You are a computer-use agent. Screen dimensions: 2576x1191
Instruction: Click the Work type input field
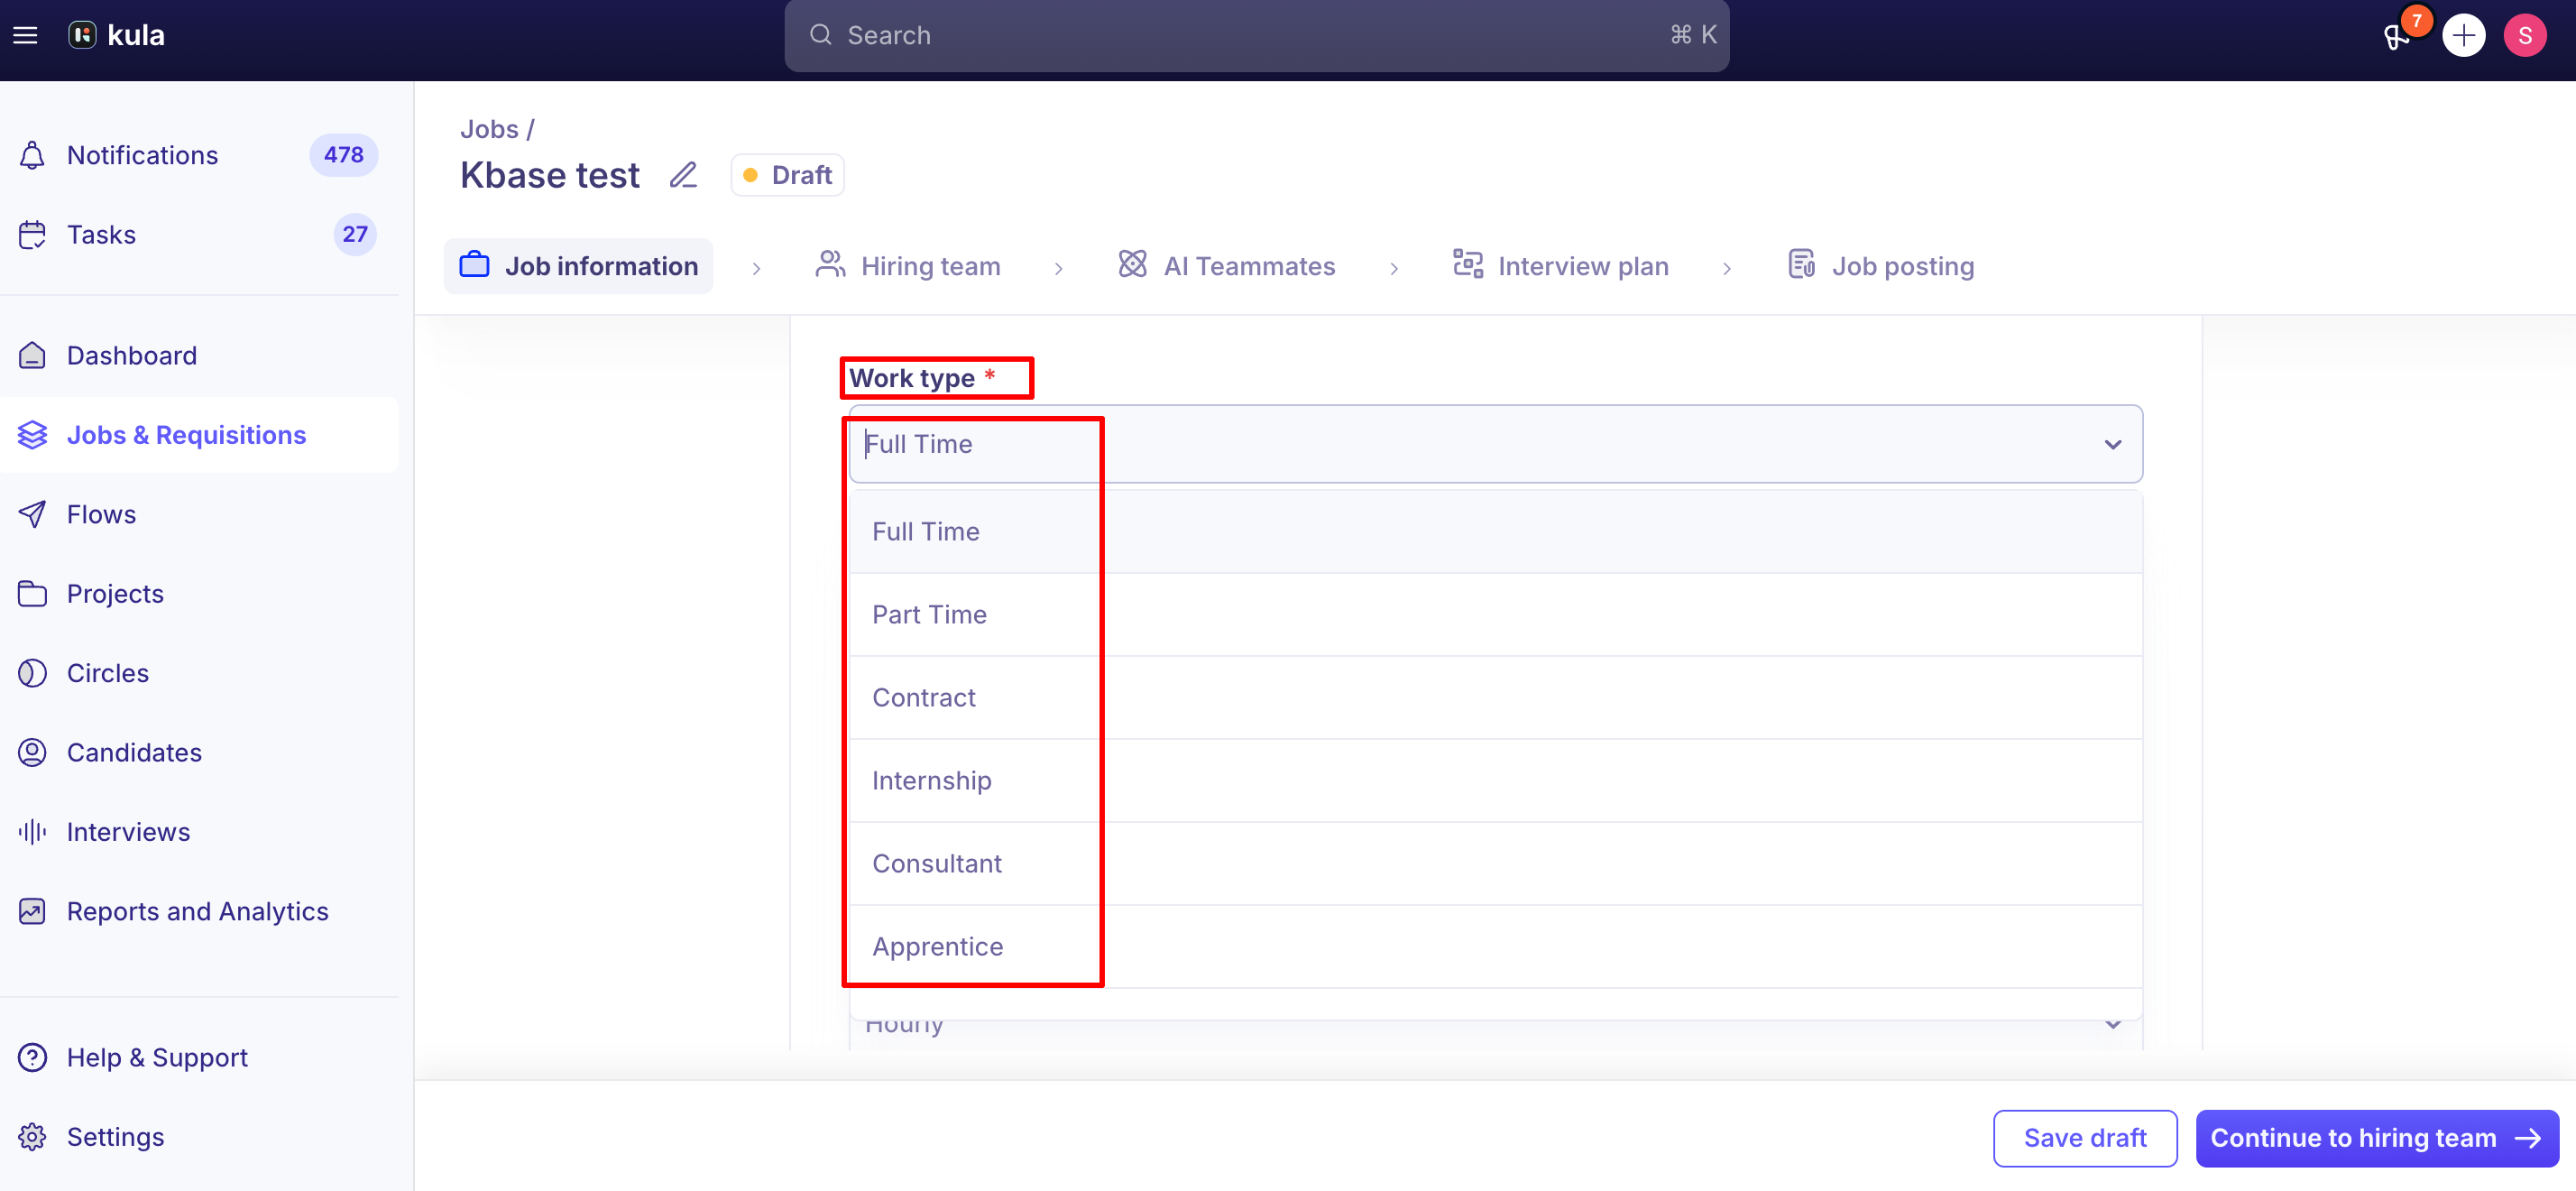(1495, 444)
